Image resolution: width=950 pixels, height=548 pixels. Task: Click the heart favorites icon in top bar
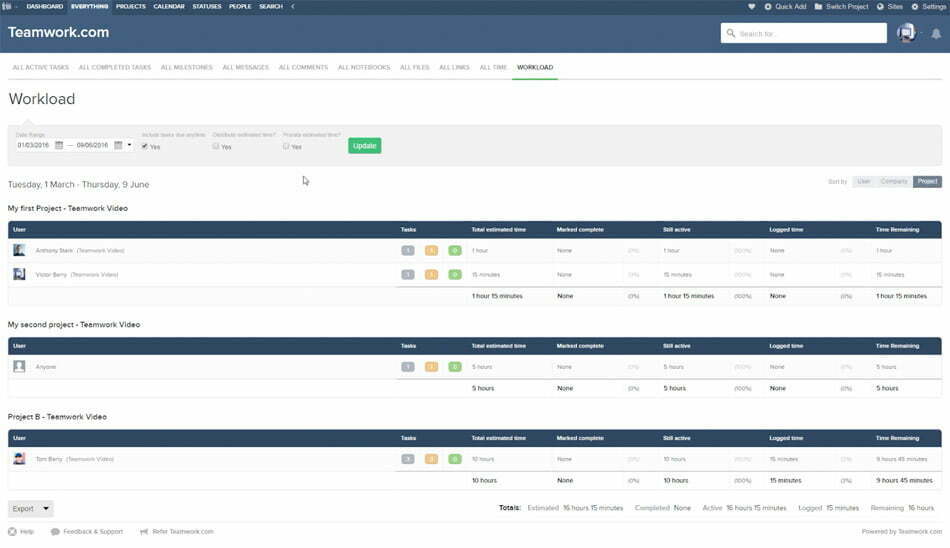tap(751, 6)
